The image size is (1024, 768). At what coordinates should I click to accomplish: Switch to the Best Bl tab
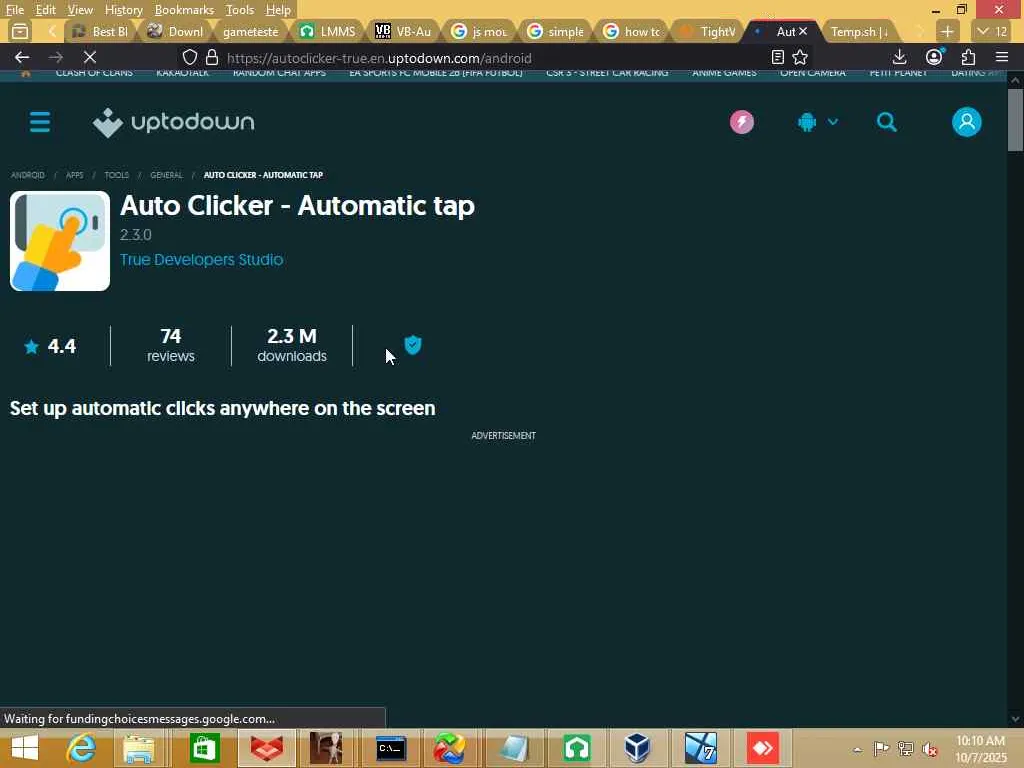(100, 31)
